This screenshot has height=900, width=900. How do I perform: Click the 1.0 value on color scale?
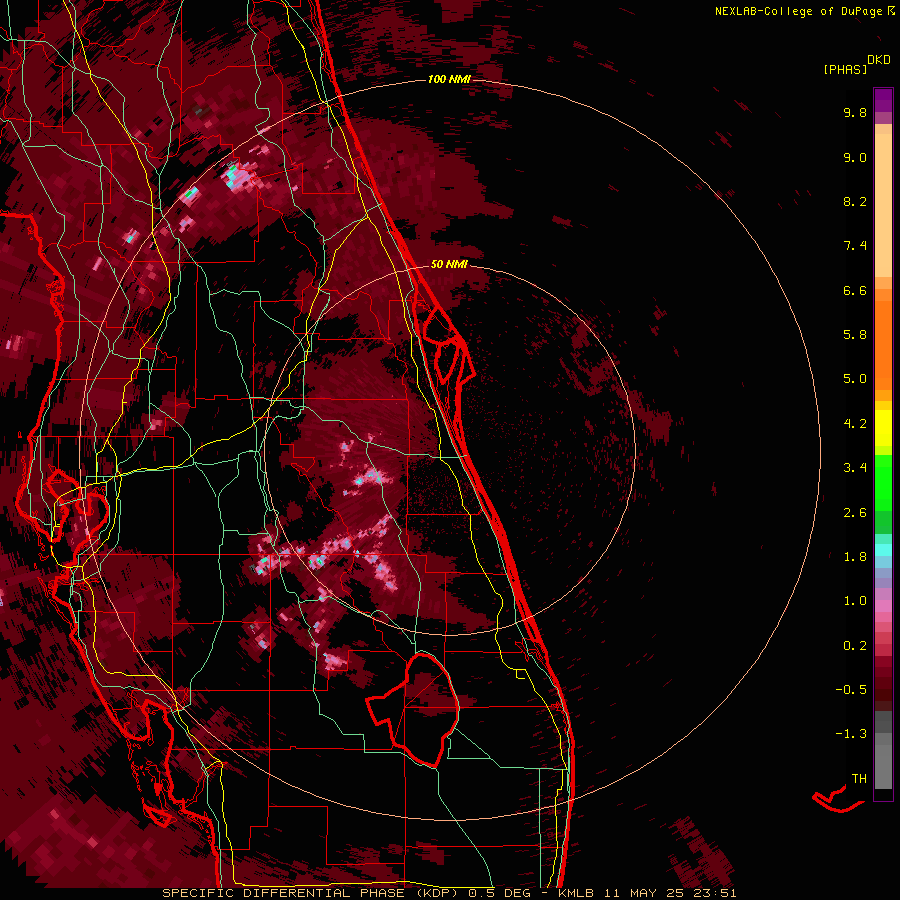tap(855, 601)
